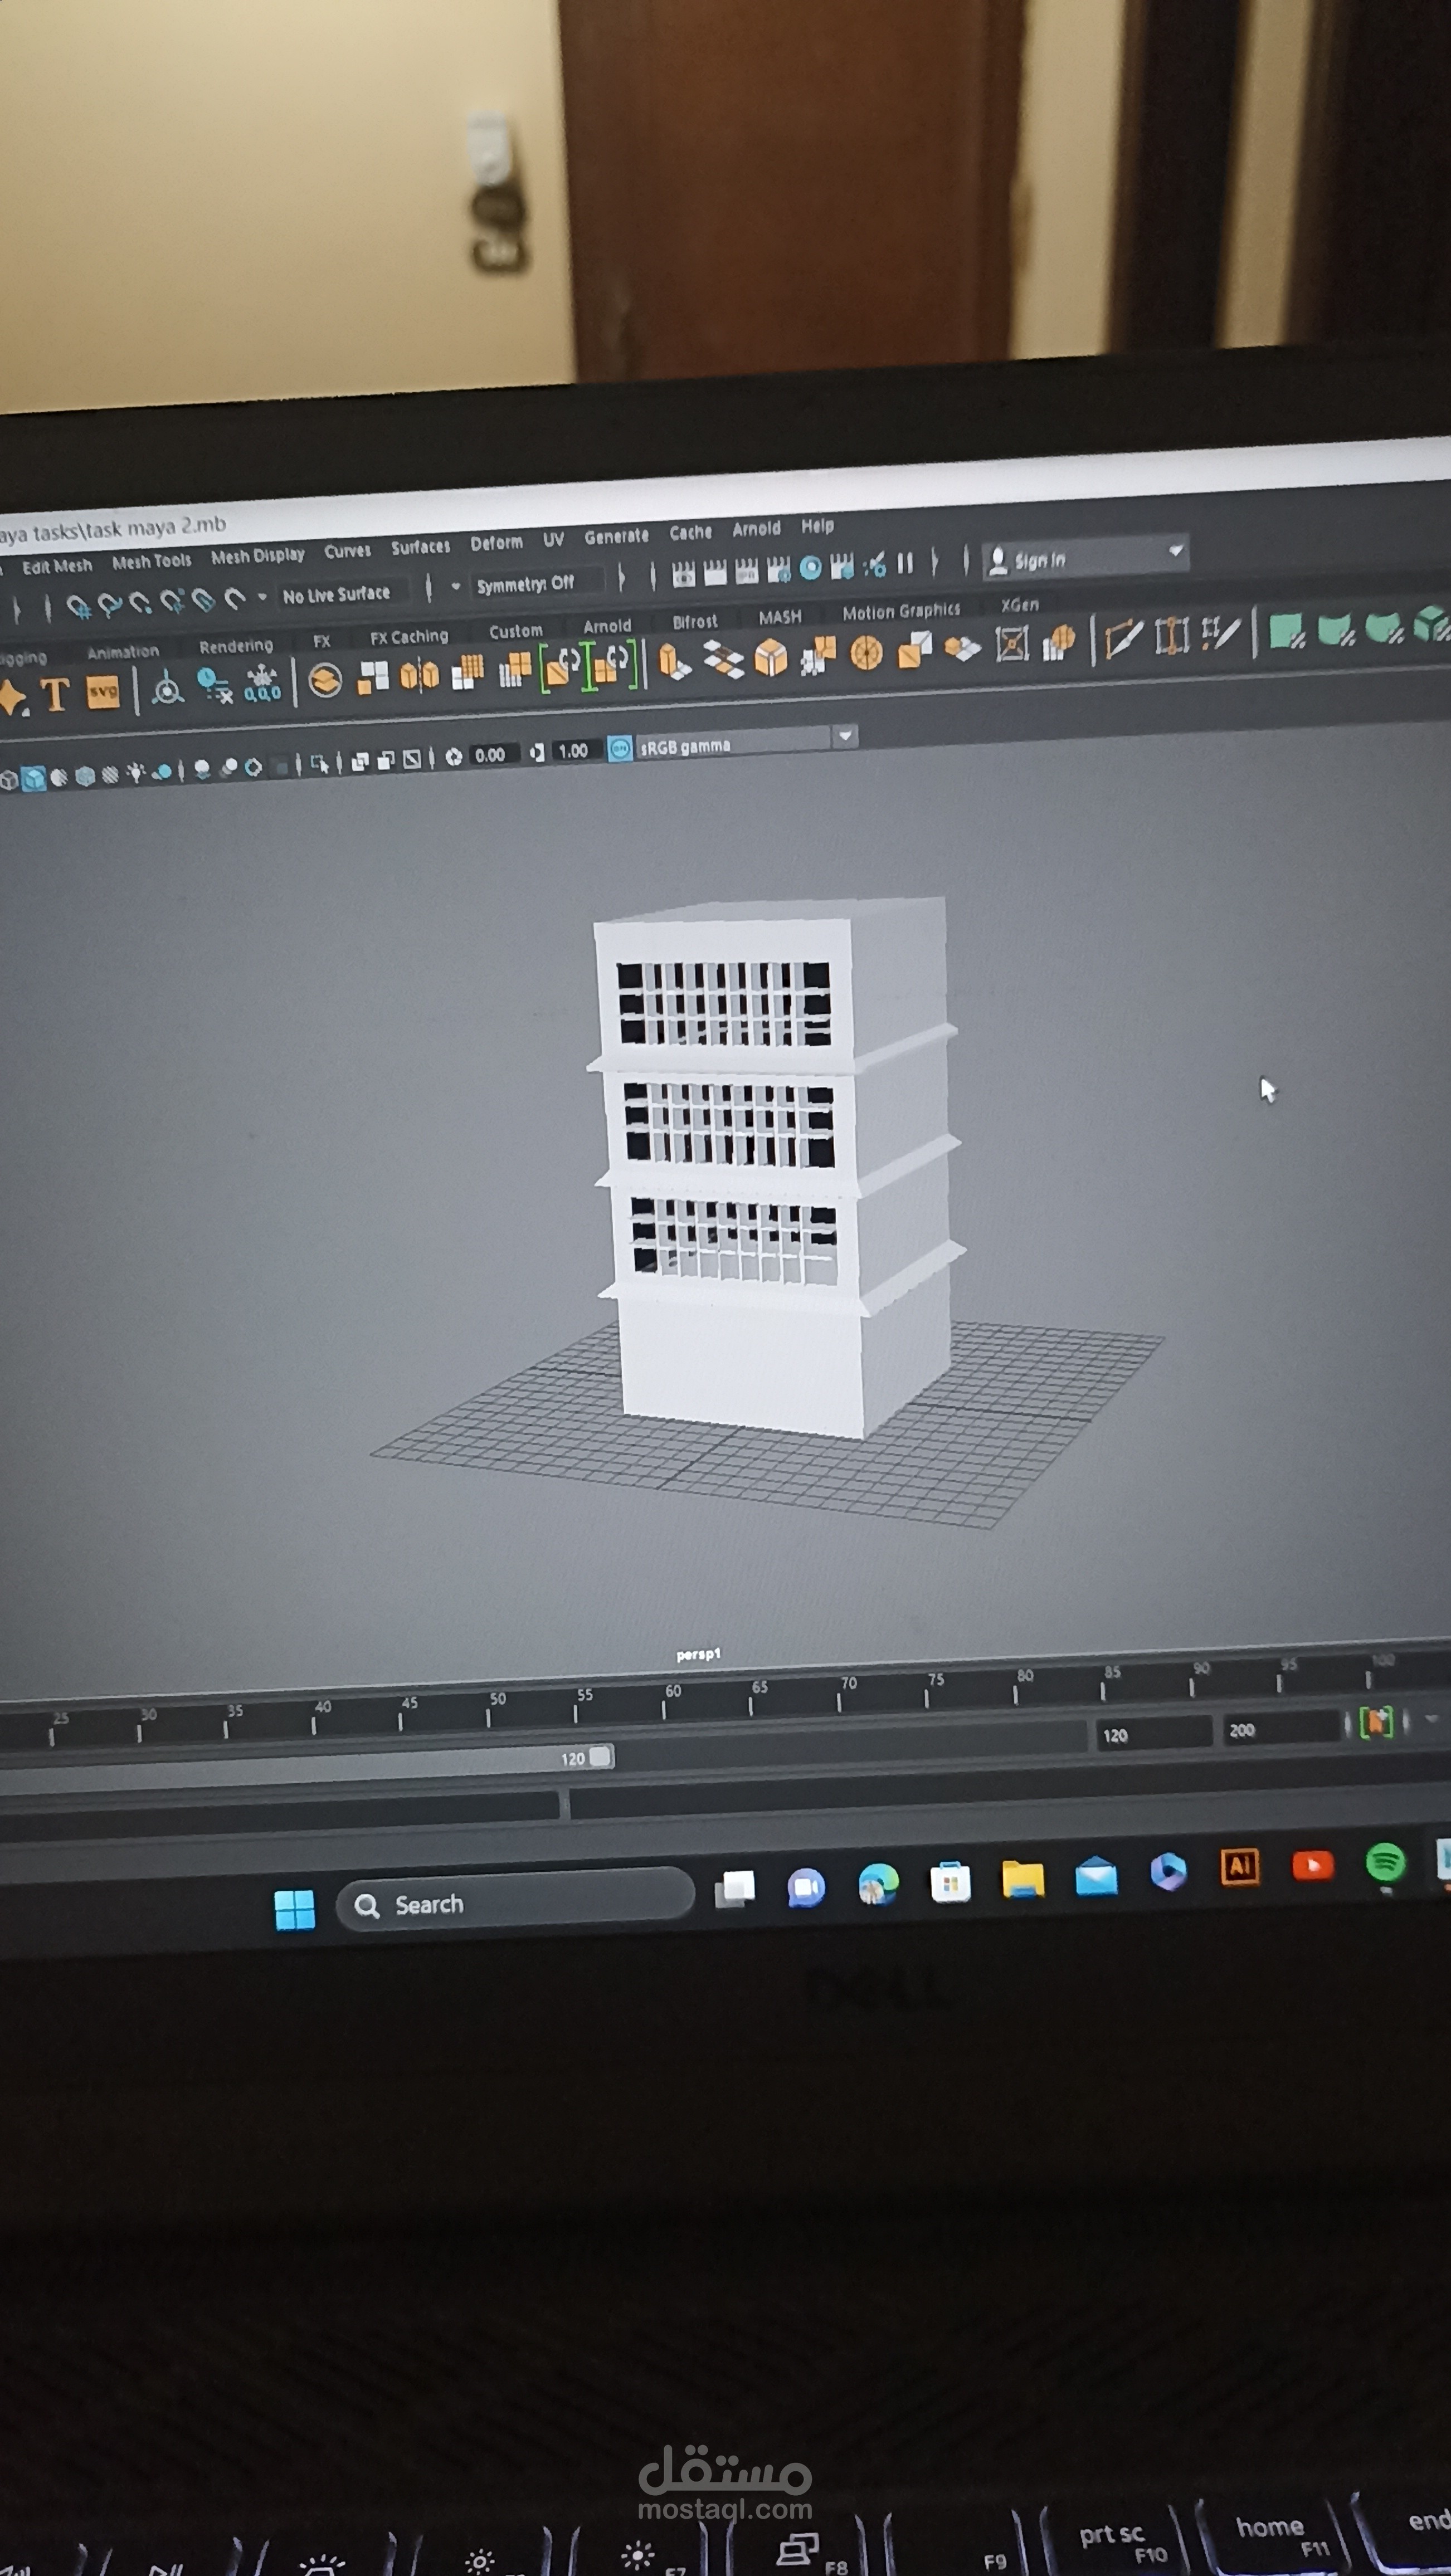1451x2576 pixels.
Task: Toggle the color management ON button
Action: pyautogui.click(x=620, y=748)
